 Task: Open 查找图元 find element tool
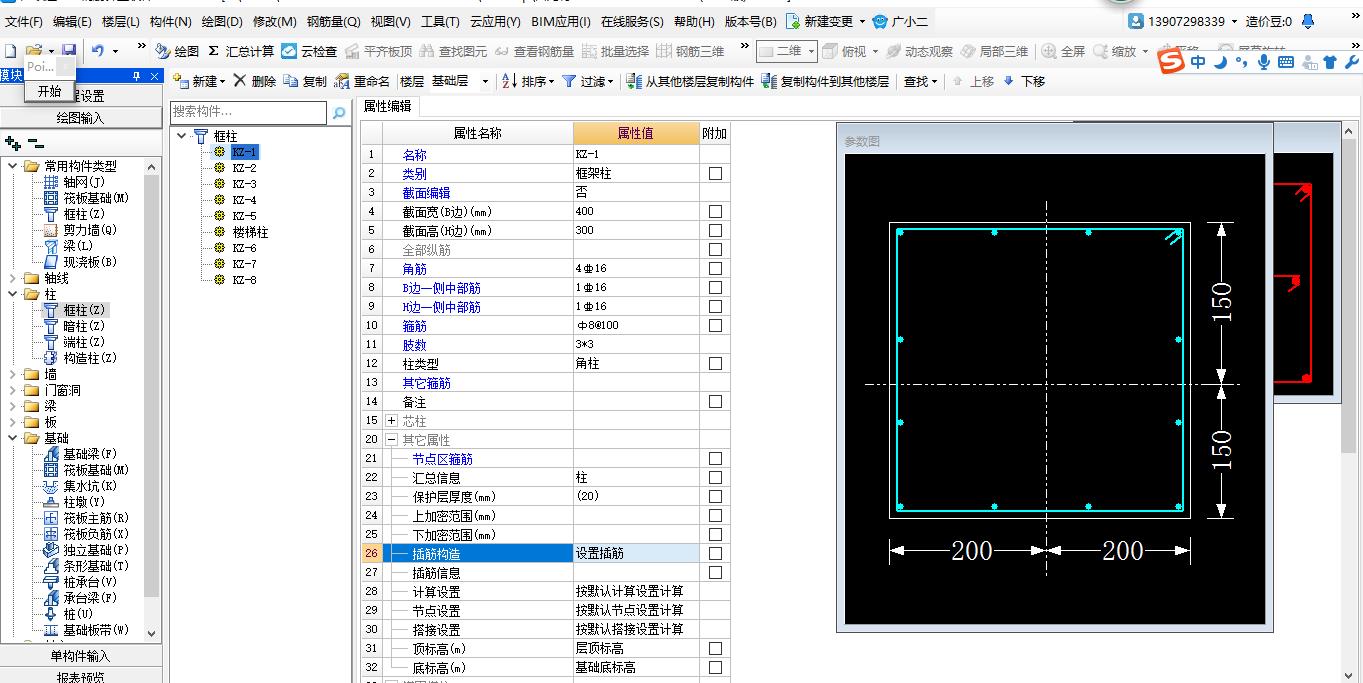pyautogui.click(x=454, y=51)
